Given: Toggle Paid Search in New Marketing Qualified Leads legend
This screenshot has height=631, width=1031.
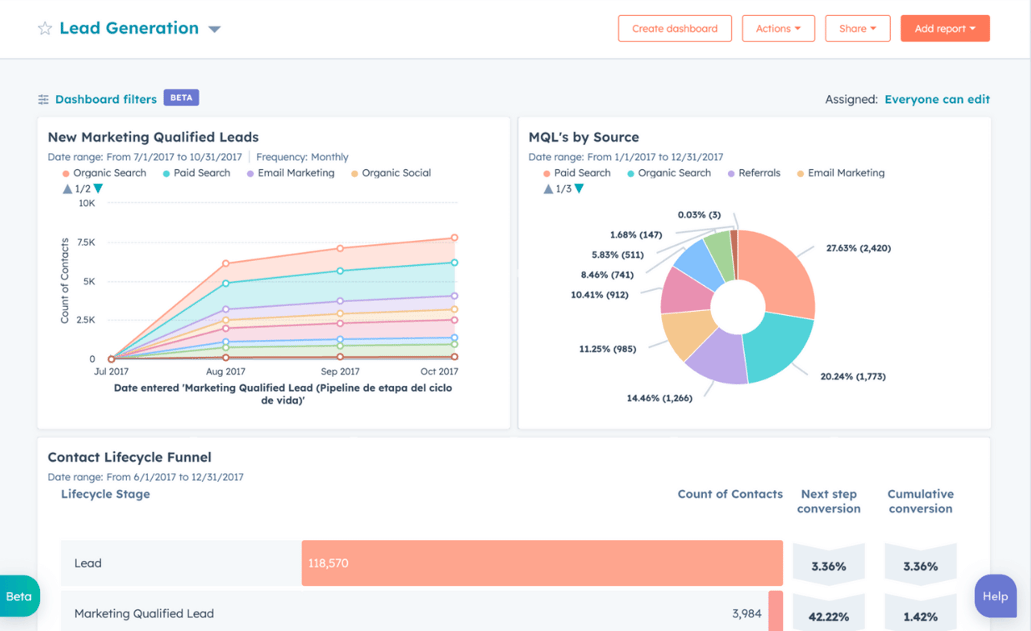Looking at the screenshot, I should [196, 172].
